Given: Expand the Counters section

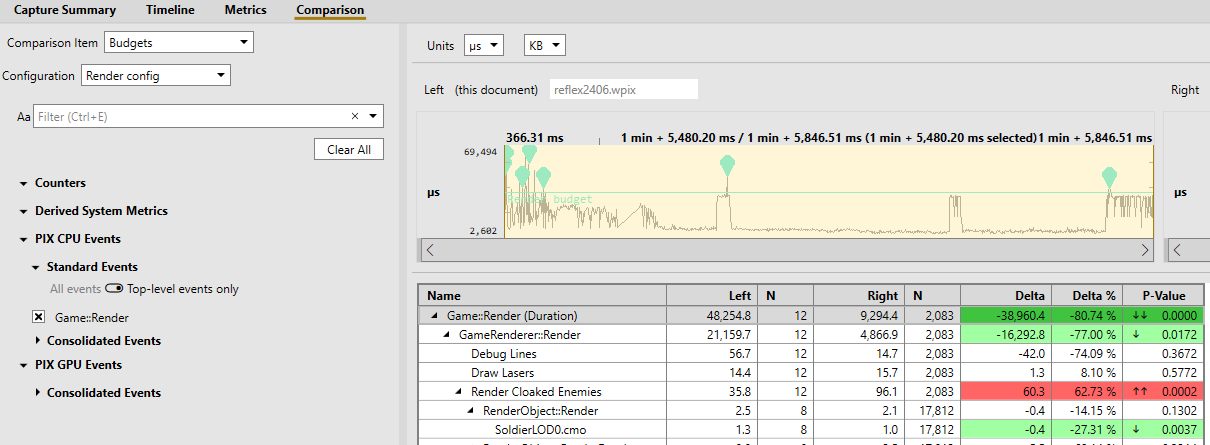Looking at the screenshot, I should click(23, 184).
